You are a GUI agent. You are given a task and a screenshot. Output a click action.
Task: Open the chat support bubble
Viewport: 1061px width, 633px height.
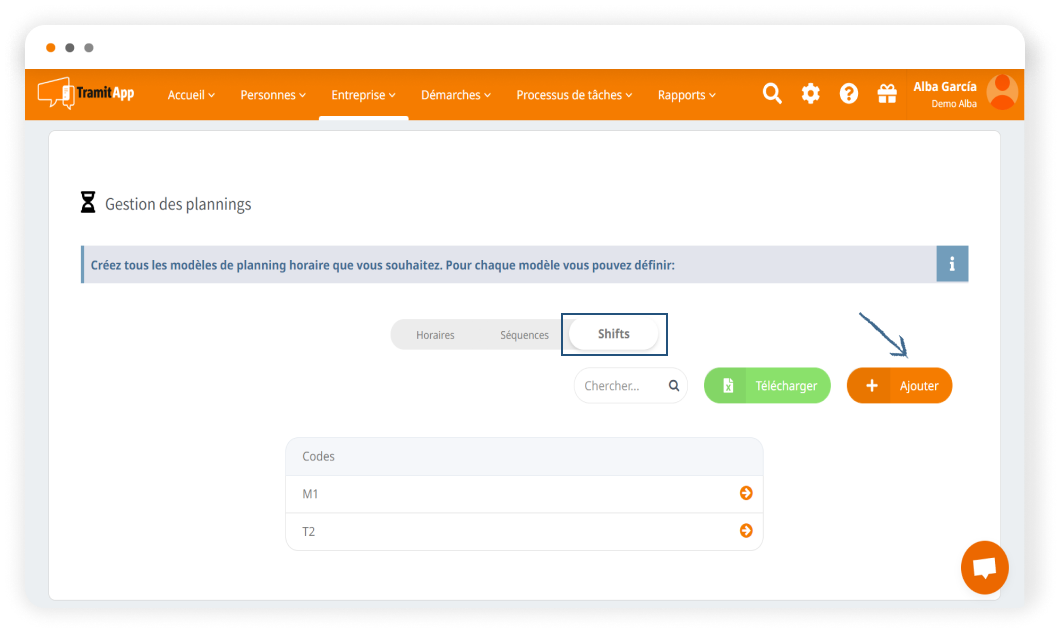984,568
